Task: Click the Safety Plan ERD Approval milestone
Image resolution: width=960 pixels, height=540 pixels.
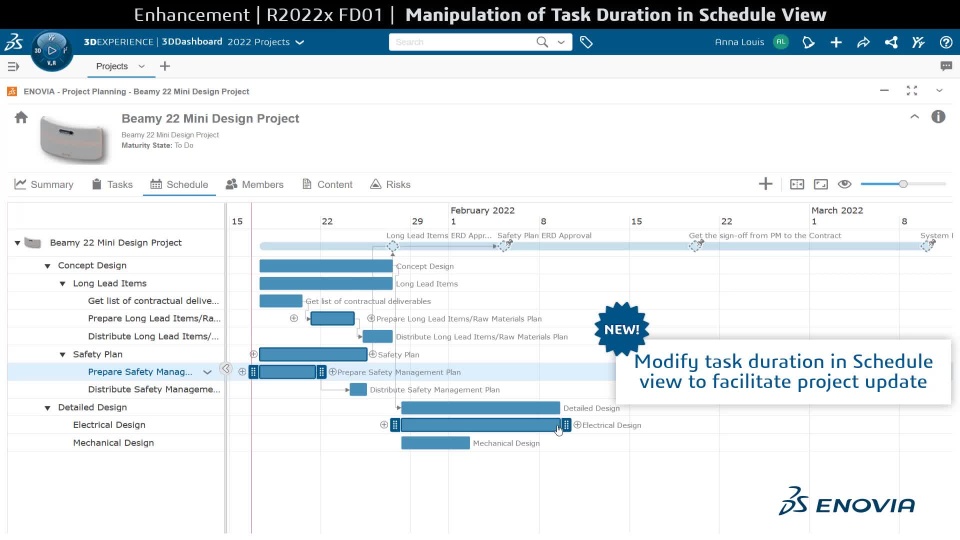Action: click(504, 246)
